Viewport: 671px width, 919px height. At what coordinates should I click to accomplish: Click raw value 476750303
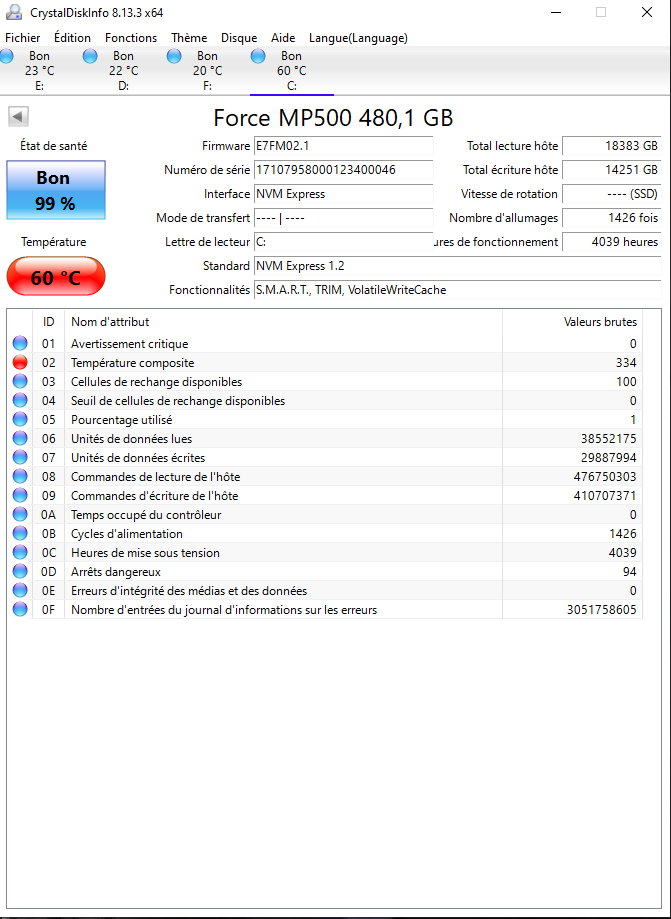pyautogui.click(x=605, y=476)
